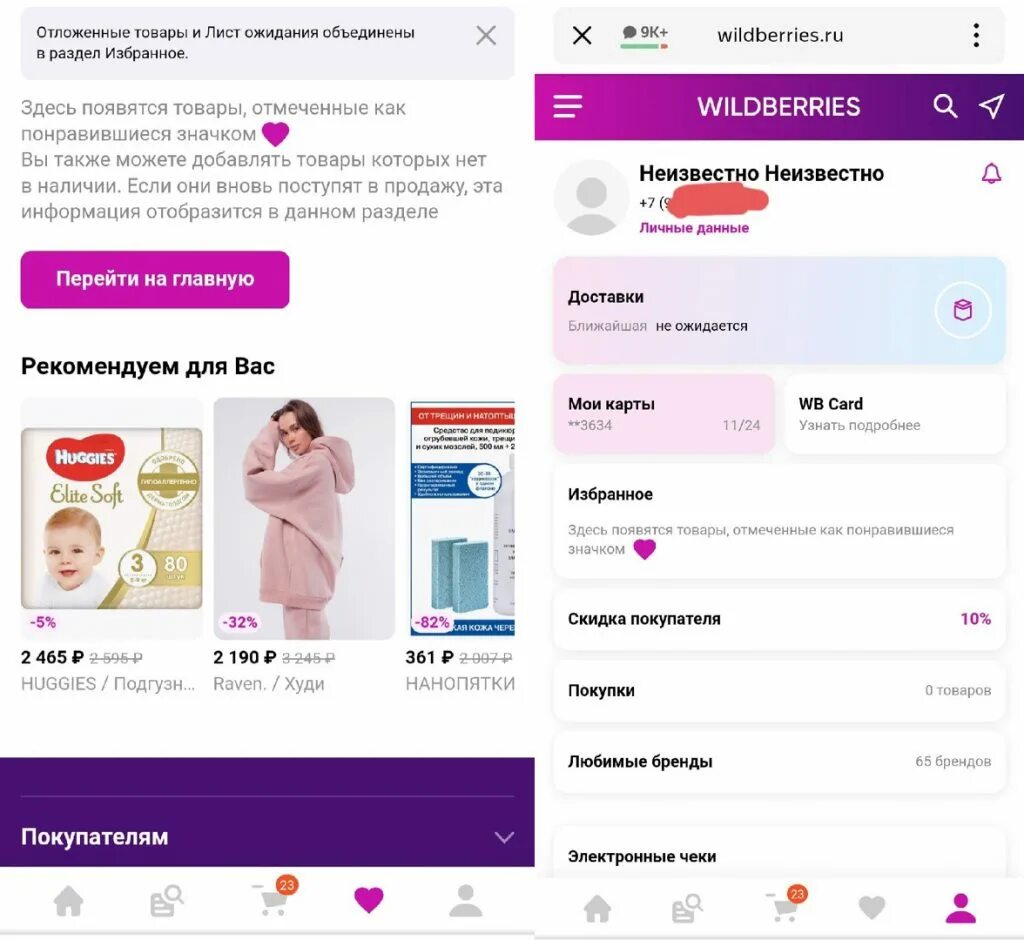This screenshot has height=940, width=1024.
Task: Open the cart with 23 items on left
Action: pos(274,897)
